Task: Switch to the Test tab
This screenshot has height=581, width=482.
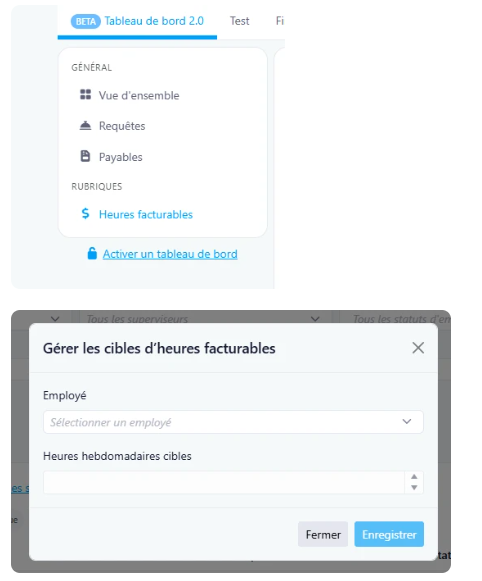Action: coord(239,21)
